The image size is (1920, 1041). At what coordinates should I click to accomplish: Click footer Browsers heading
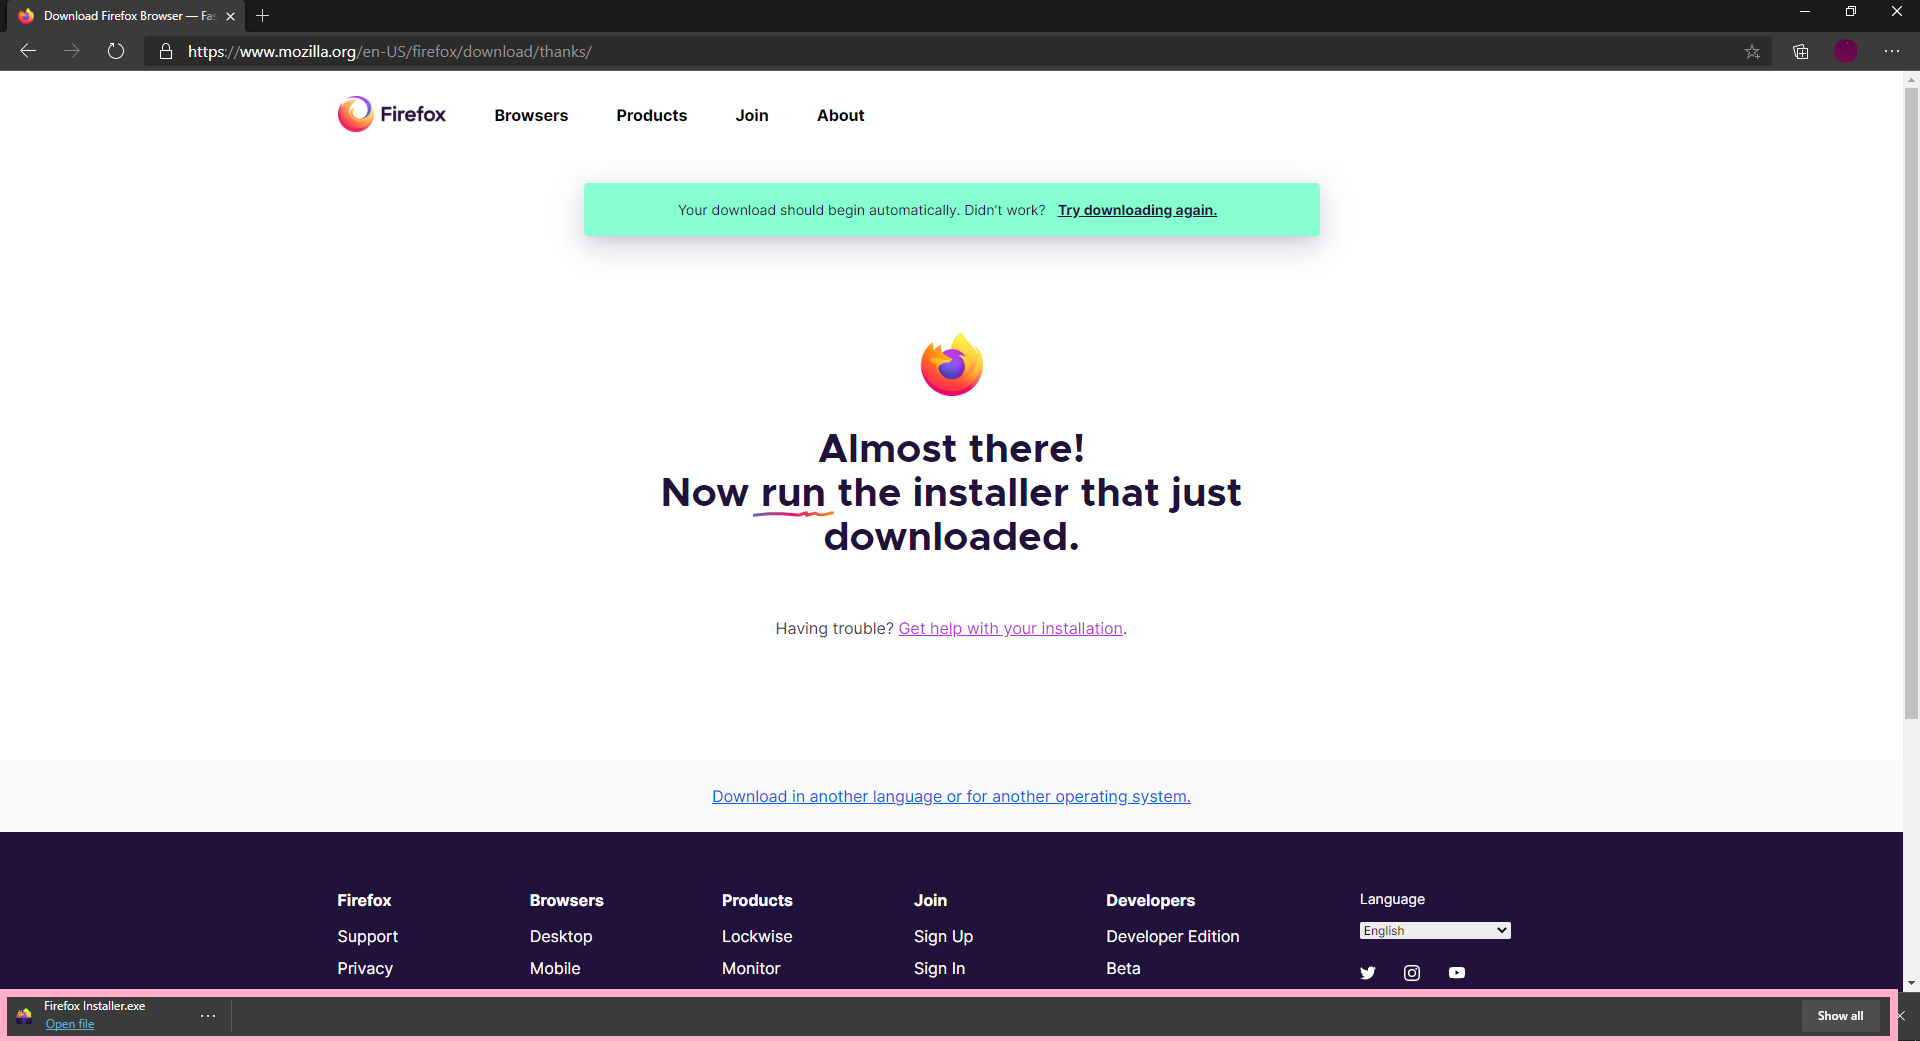566,900
